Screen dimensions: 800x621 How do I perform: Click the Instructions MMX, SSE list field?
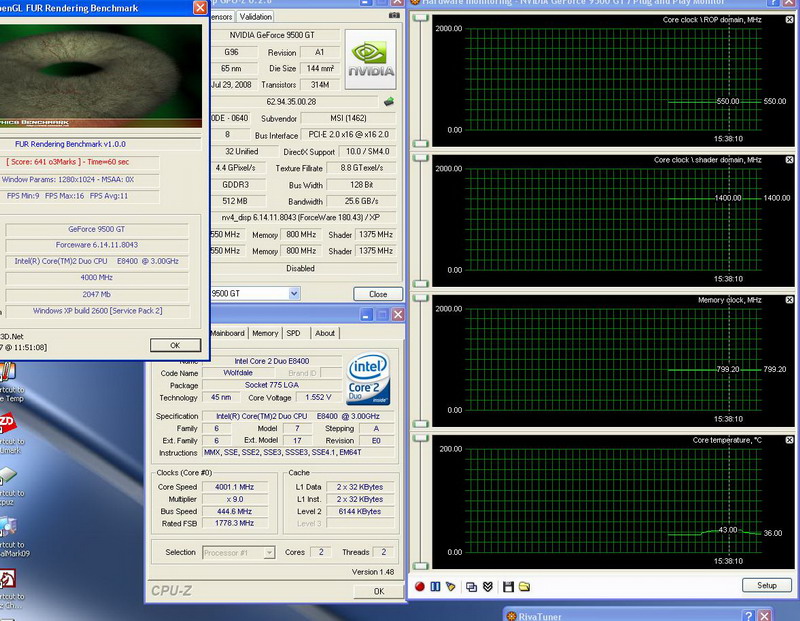(x=298, y=452)
